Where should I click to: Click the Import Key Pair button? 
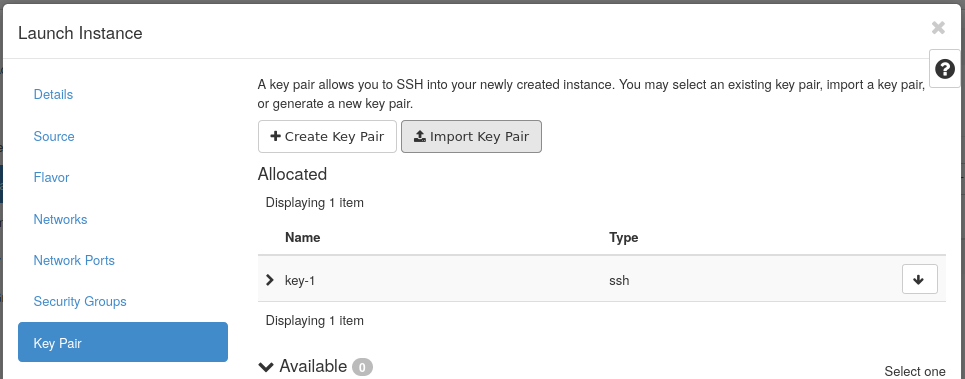click(471, 137)
